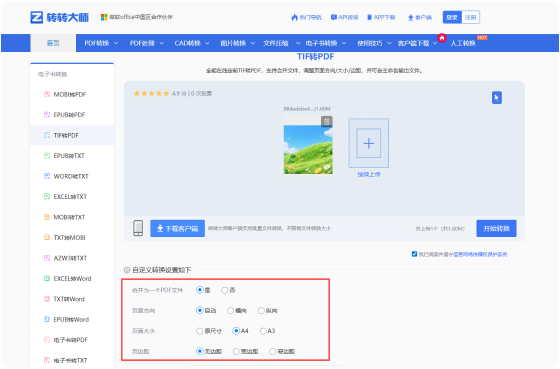Go to the 首页 tab
This screenshot has height=369, width=560.
[53, 43]
